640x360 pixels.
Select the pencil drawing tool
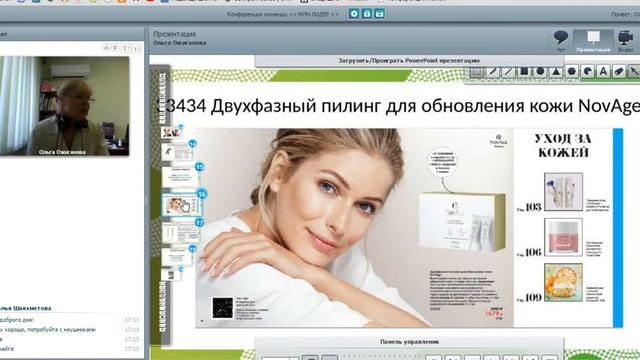tap(493, 72)
